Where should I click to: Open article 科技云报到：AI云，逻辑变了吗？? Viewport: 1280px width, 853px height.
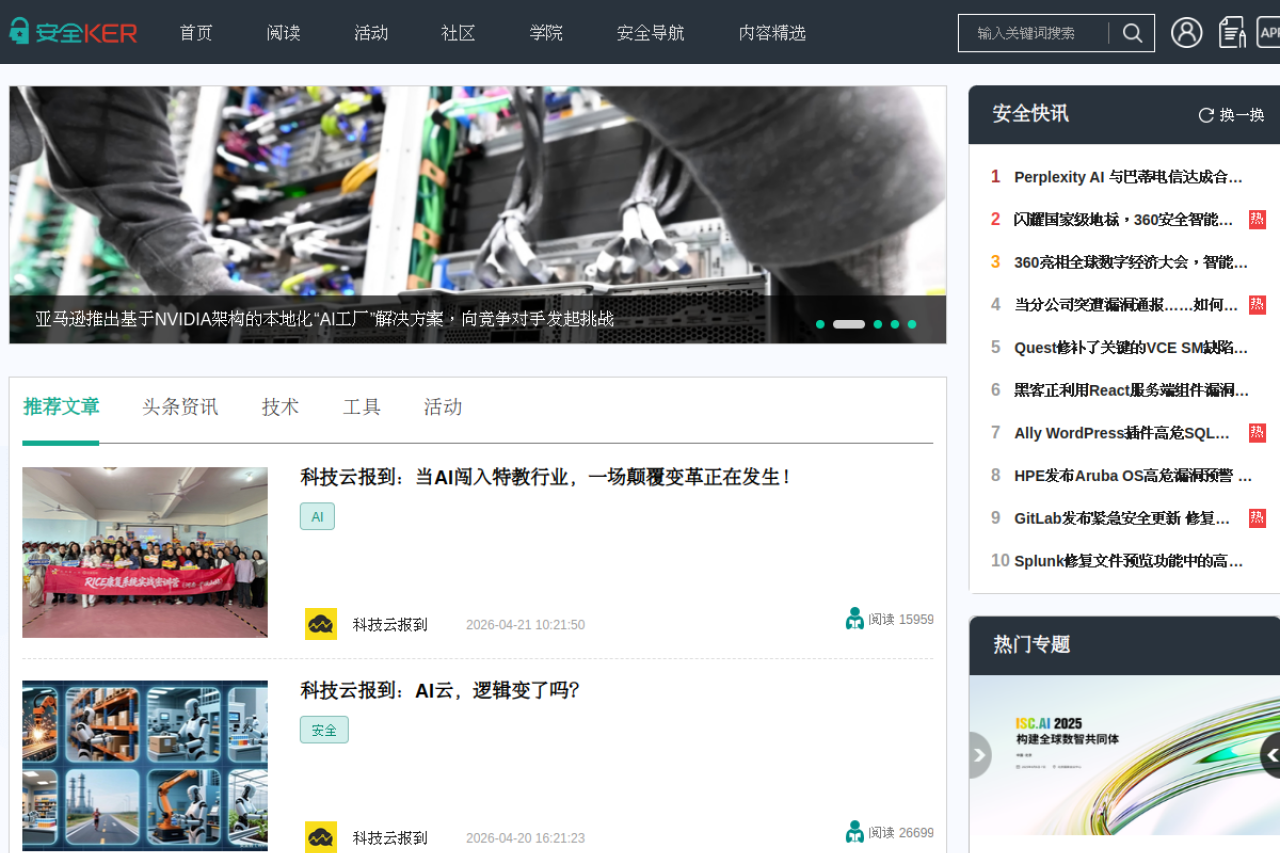point(440,691)
